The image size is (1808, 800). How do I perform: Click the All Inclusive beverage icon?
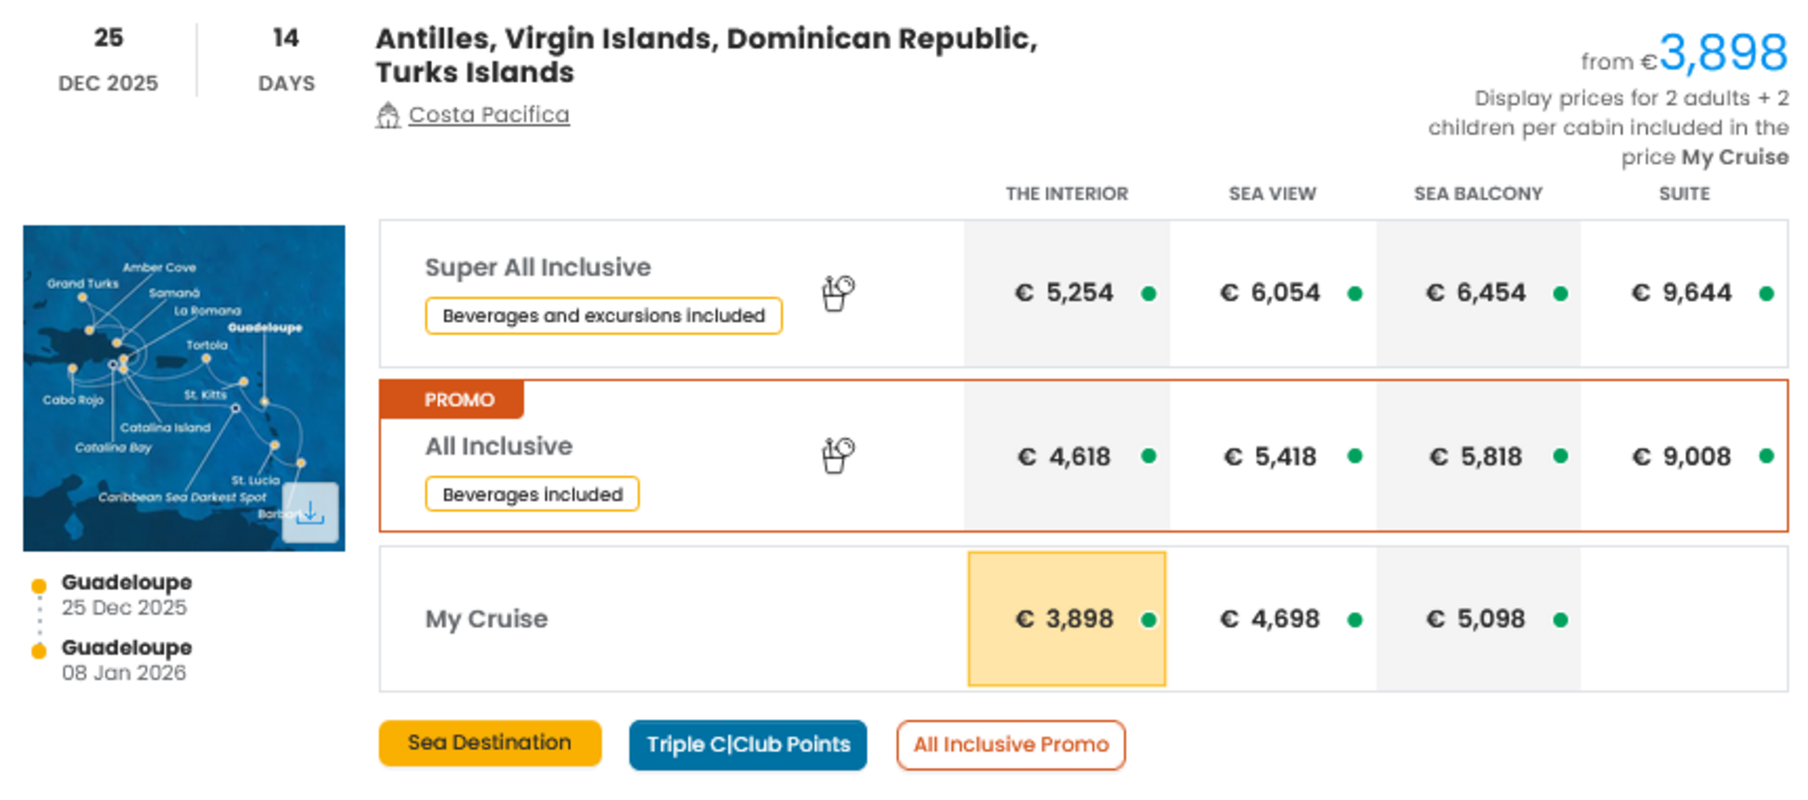click(838, 455)
